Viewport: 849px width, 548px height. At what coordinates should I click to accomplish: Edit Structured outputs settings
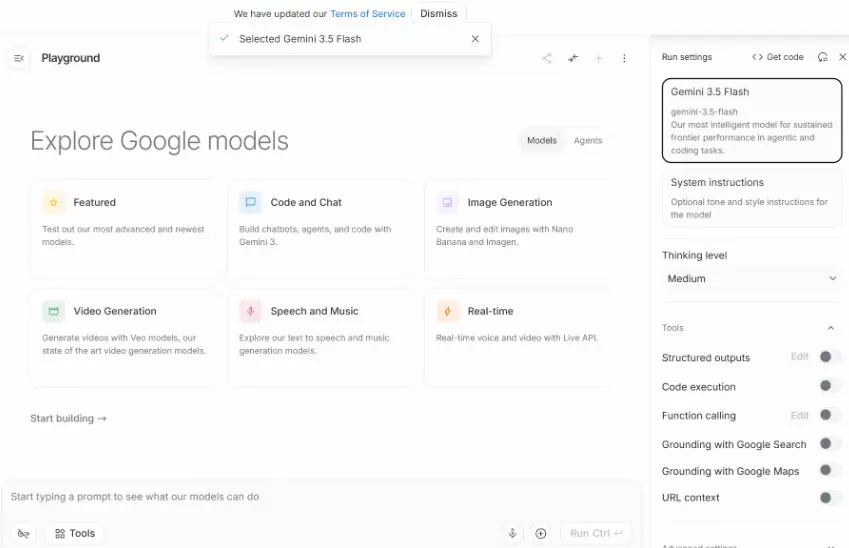tap(800, 356)
